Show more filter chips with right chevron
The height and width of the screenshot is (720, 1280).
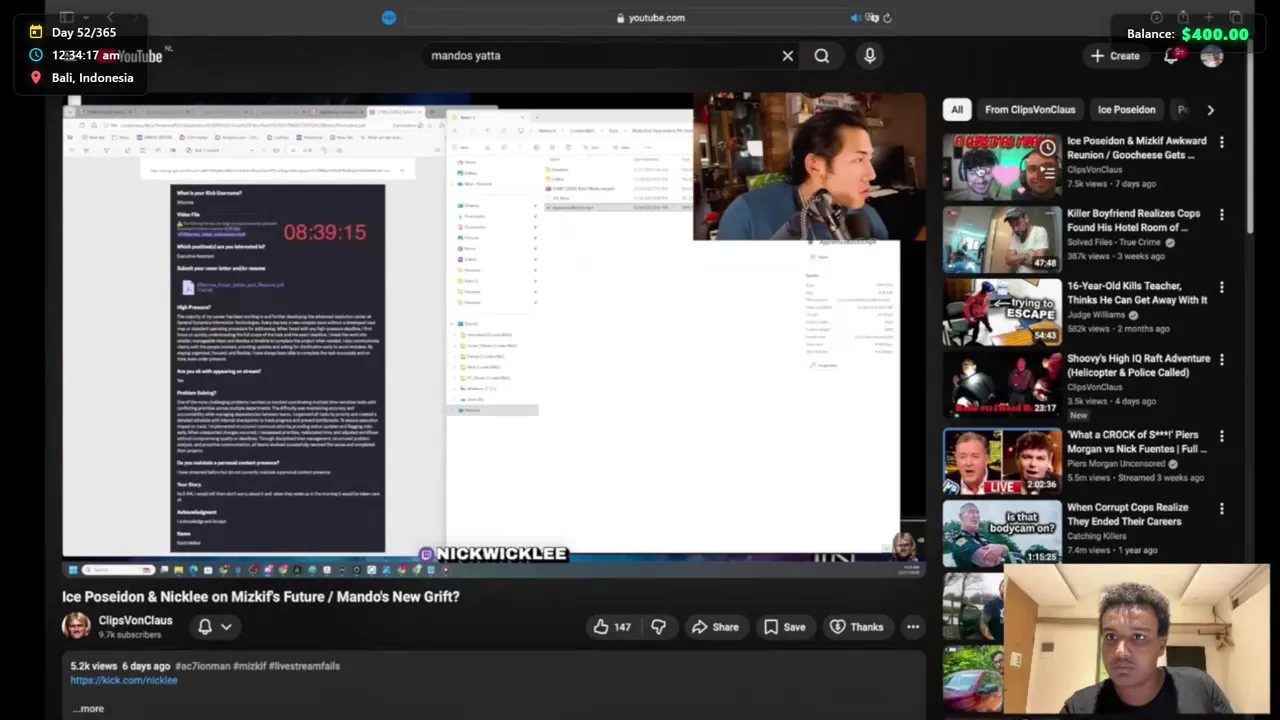(1210, 110)
